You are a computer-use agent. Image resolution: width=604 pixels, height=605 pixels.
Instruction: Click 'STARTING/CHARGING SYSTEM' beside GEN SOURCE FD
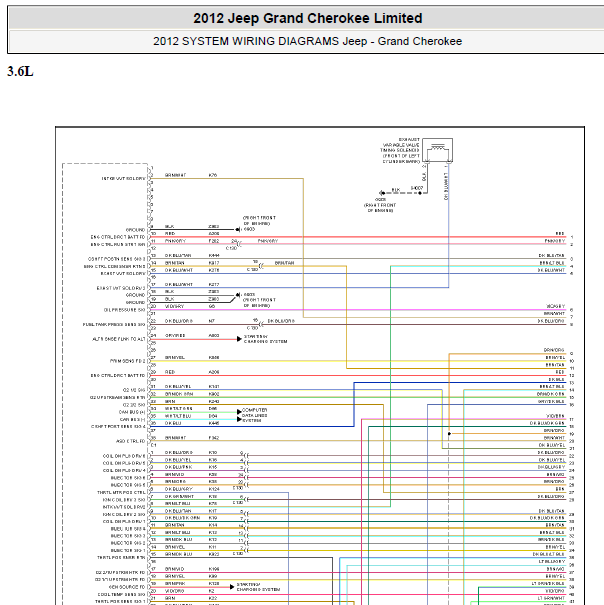(258, 587)
